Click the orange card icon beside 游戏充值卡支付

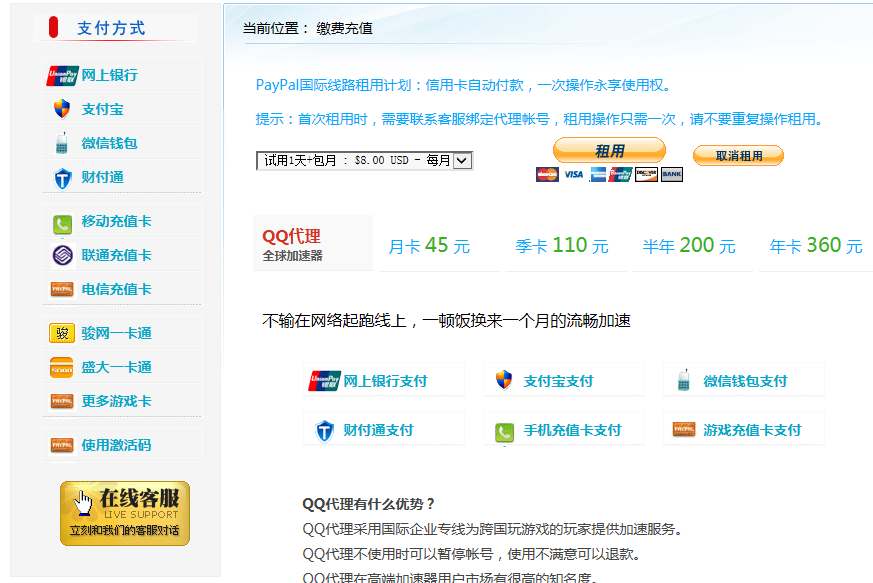click(x=684, y=430)
